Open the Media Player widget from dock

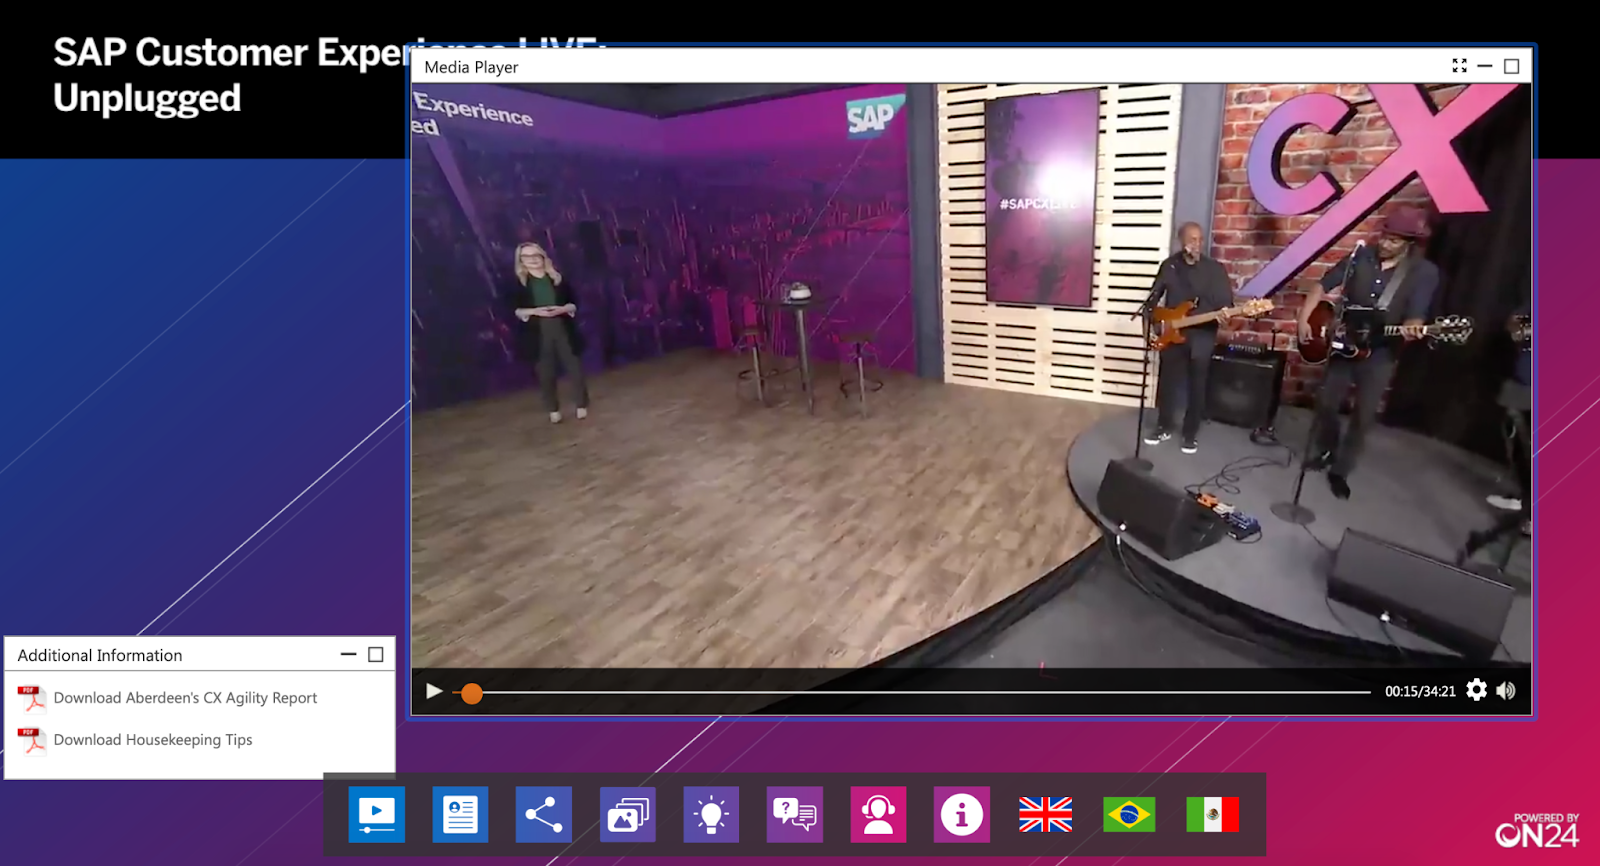pos(376,814)
